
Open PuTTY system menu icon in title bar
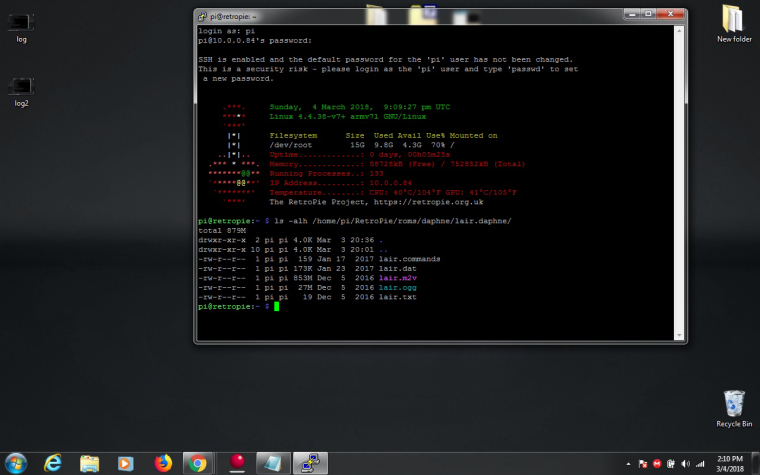(x=203, y=16)
